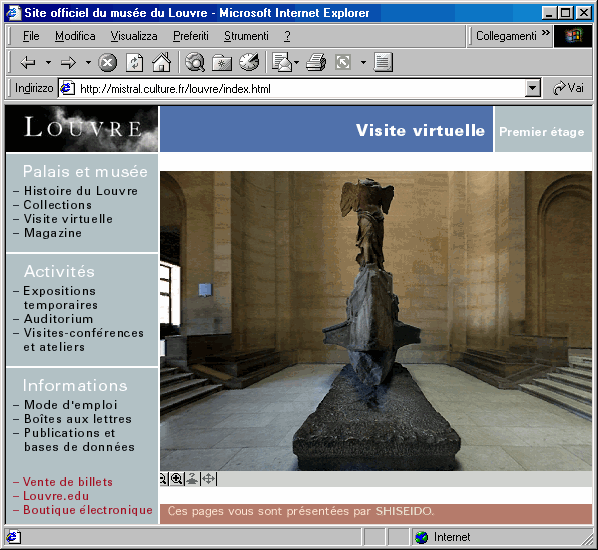The width and height of the screenshot is (598, 550).
Task: Open the Favorites folder icon
Action: click(x=222, y=63)
